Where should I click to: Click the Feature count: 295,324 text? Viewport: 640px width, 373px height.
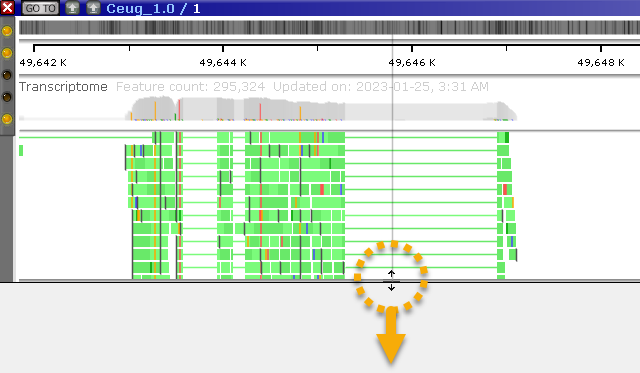click(x=191, y=87)
